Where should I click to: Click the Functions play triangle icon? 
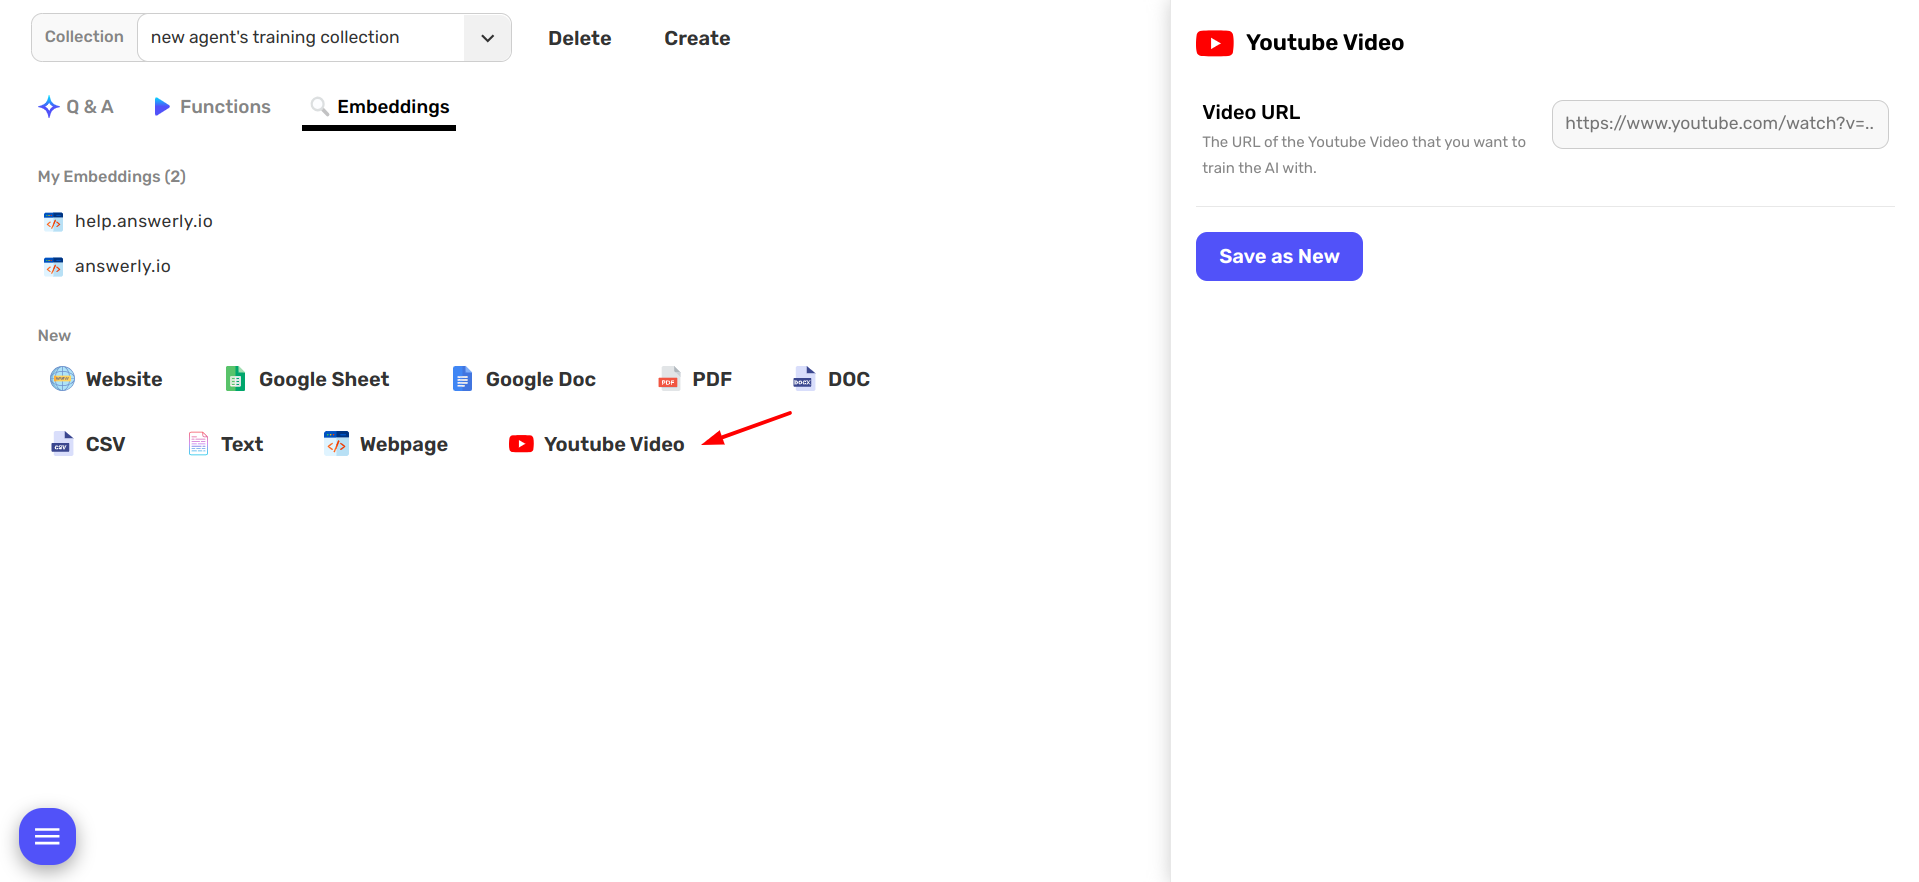pos(162,107)
